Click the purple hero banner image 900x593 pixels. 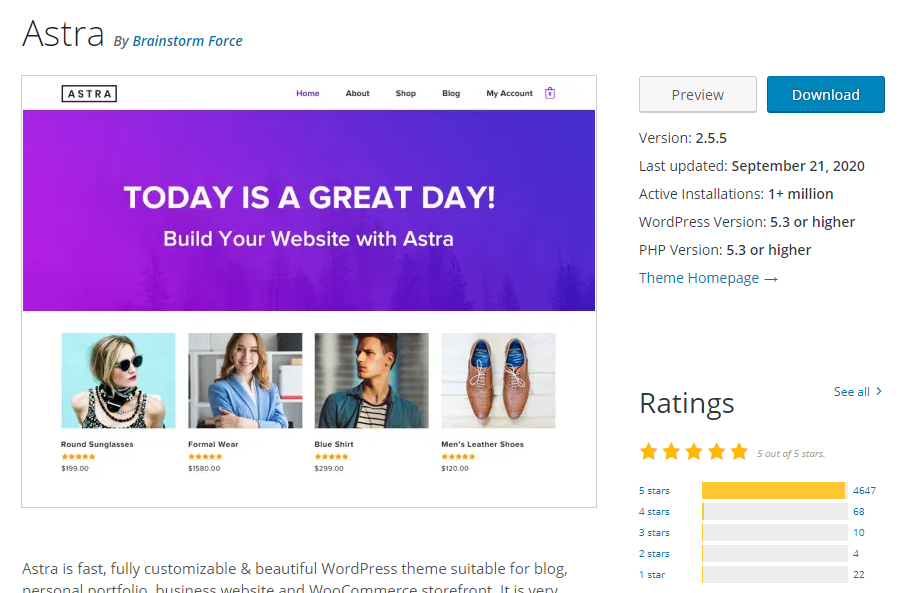pos(309,210)
